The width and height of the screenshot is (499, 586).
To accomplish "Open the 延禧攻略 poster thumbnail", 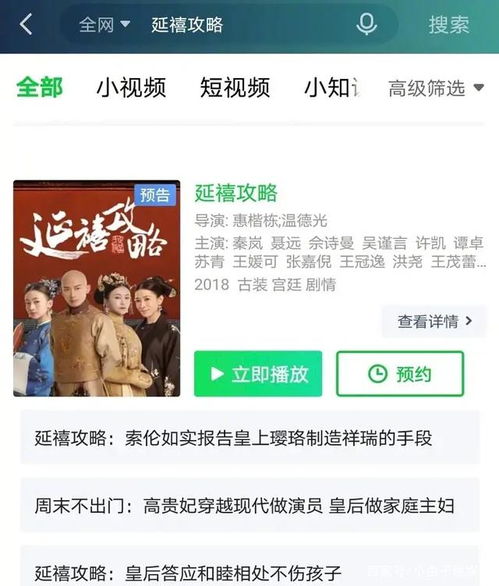I will [x=96, y=288].
